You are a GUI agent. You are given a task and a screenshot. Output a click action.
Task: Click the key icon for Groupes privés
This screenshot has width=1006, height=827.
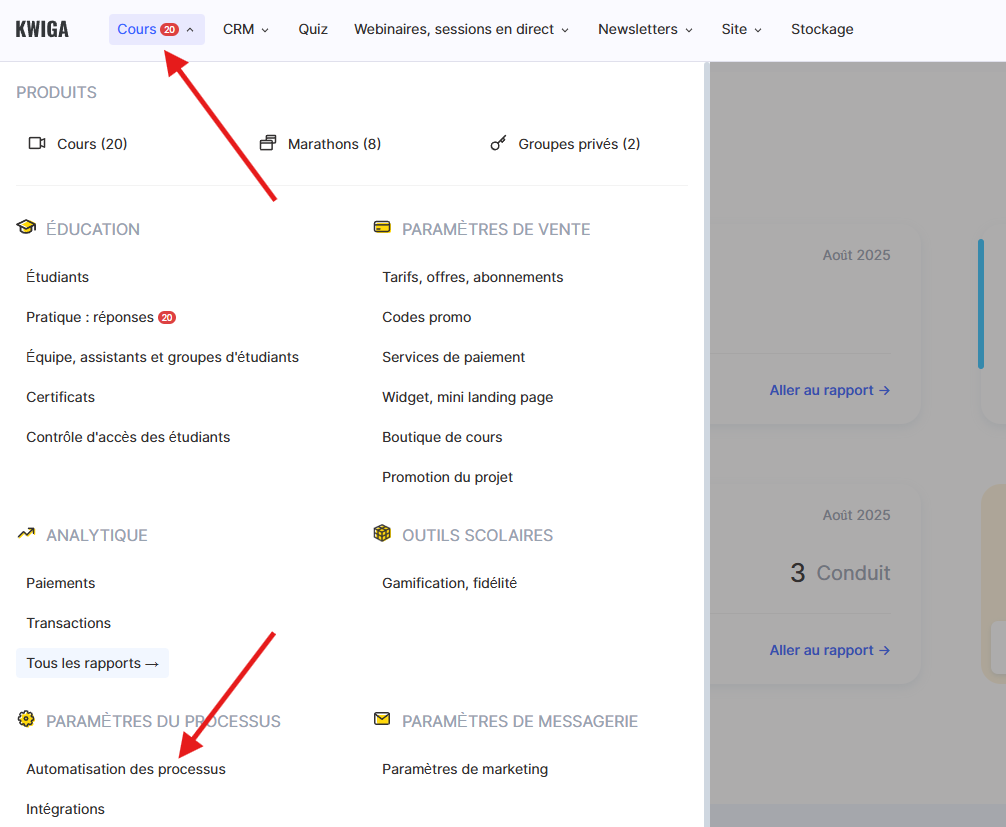[498, 143]
